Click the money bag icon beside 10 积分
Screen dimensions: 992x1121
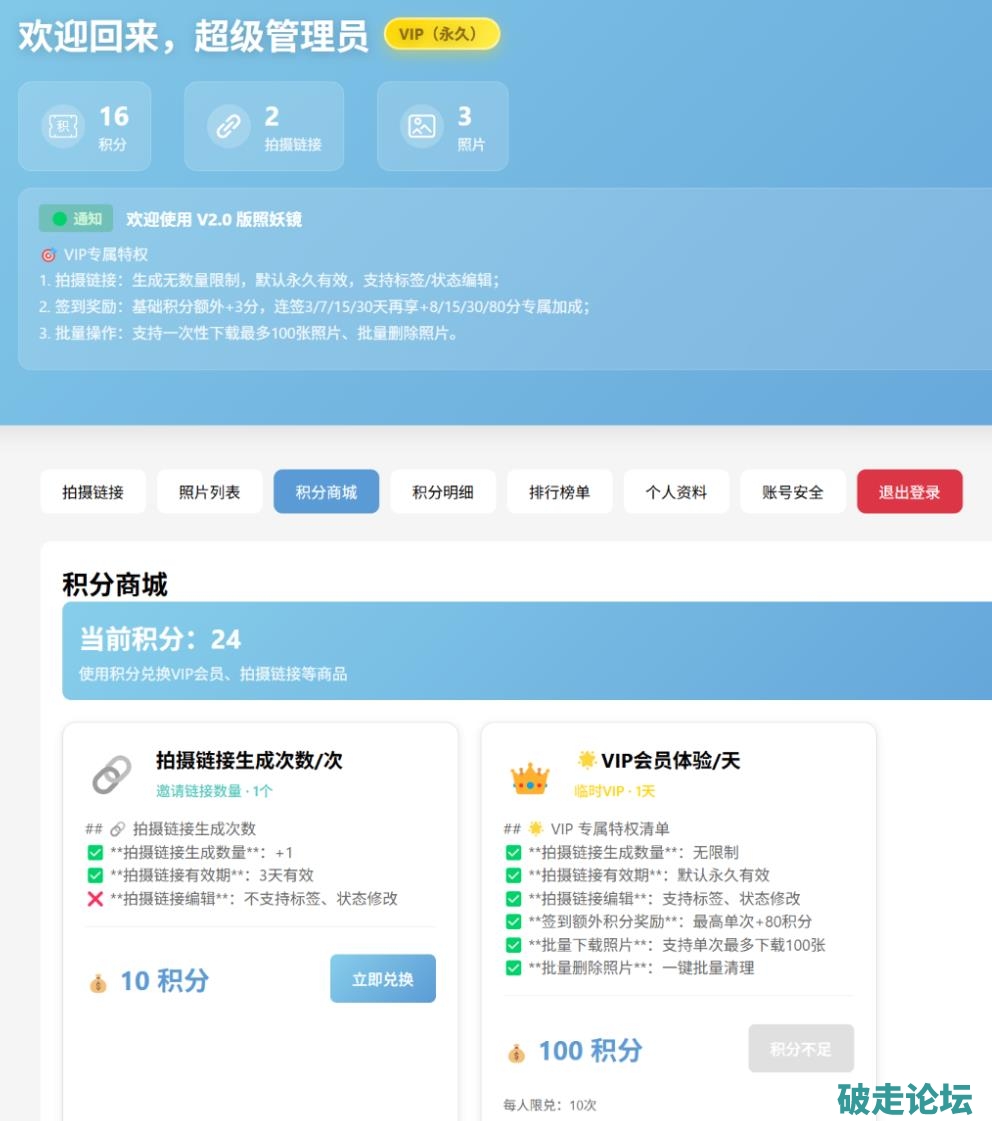coord(97,983)
